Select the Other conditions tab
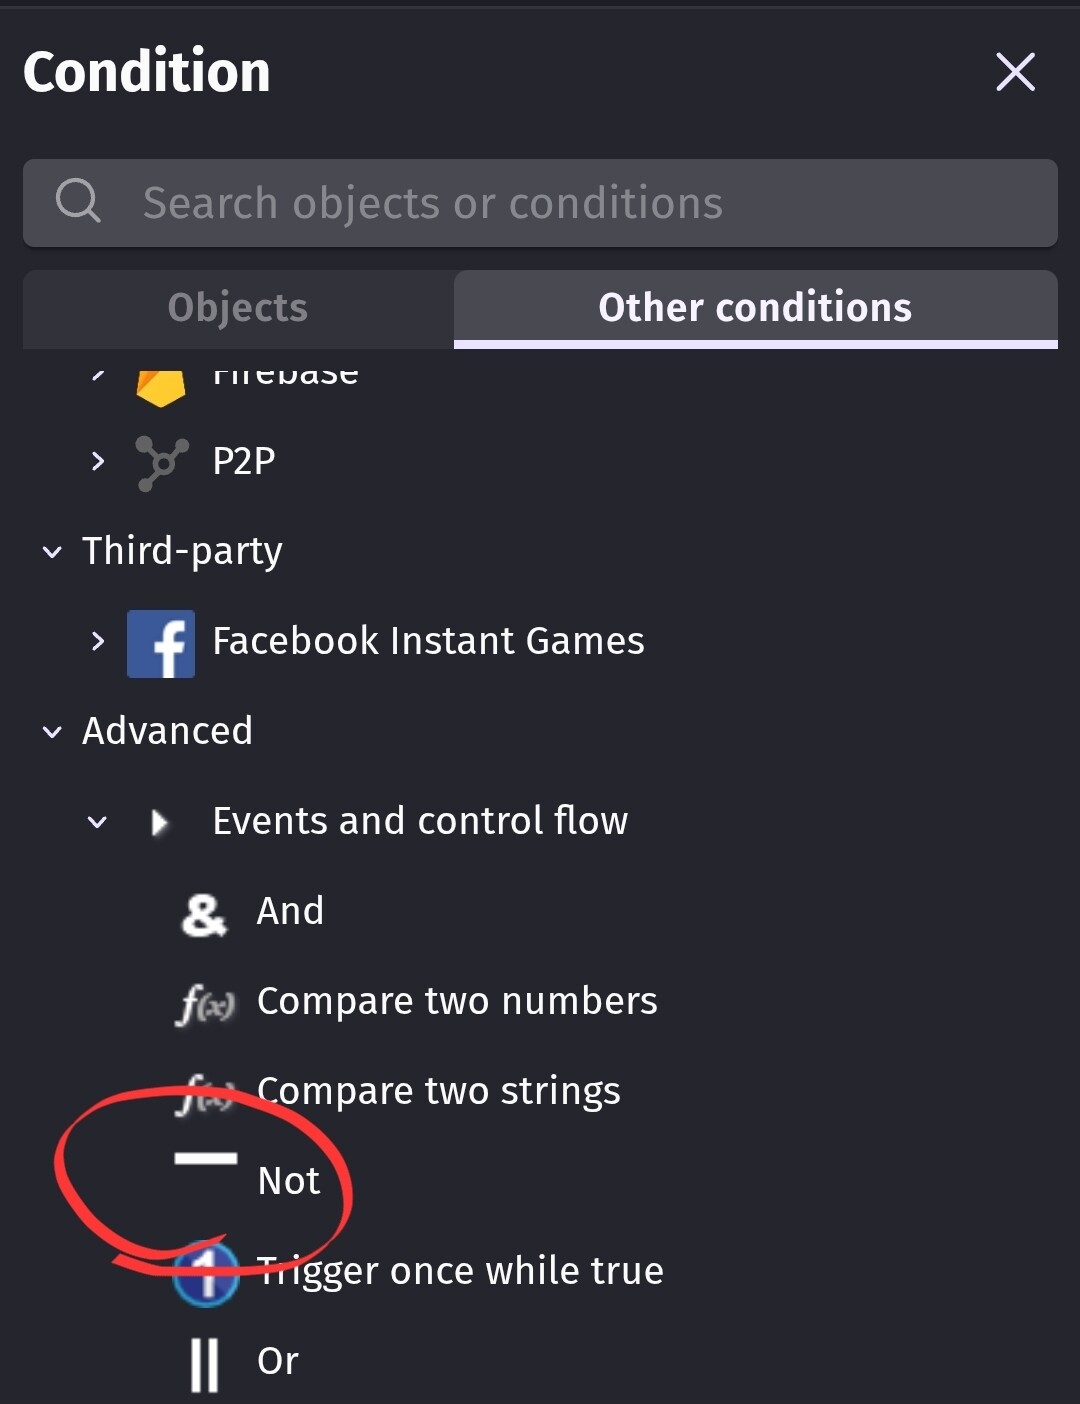The height and width of the screenshot is (1404, 1080). point(755,308)
